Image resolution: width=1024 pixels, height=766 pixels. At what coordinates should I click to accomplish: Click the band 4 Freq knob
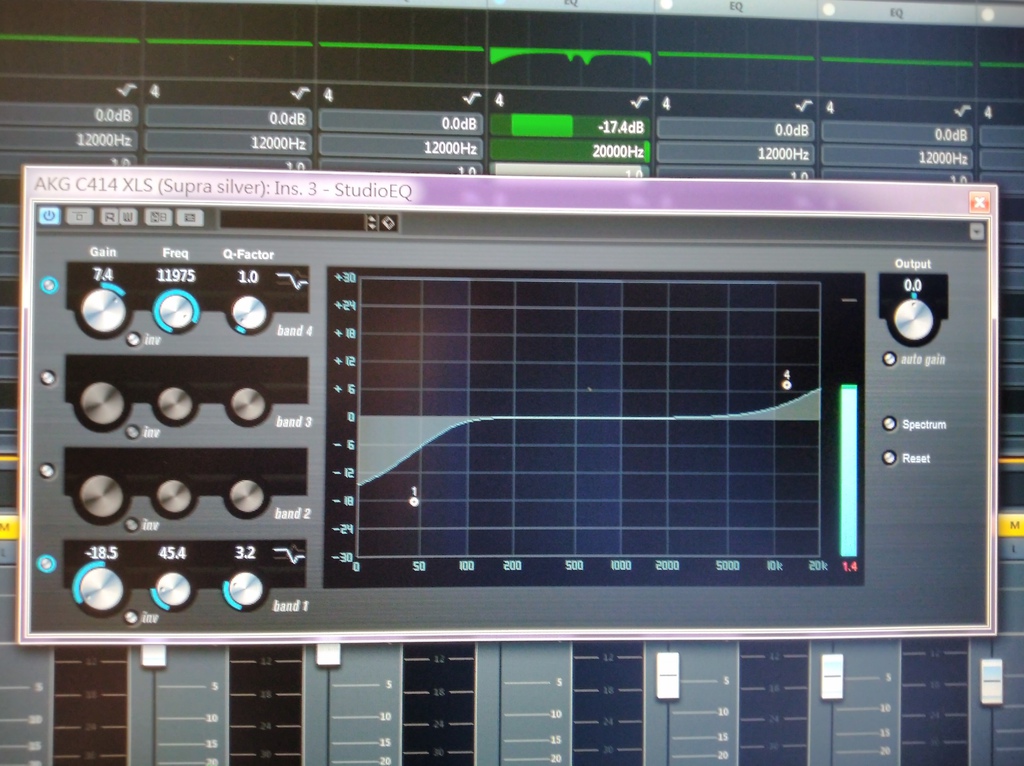pos(176,311)
